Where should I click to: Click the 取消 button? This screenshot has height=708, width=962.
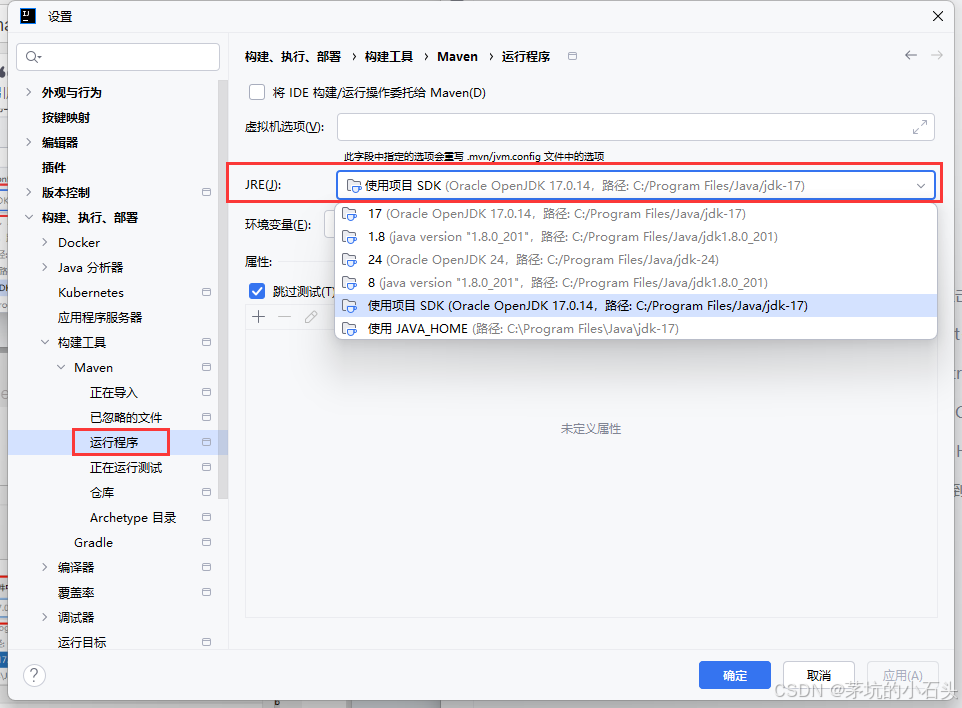(818, 675)
